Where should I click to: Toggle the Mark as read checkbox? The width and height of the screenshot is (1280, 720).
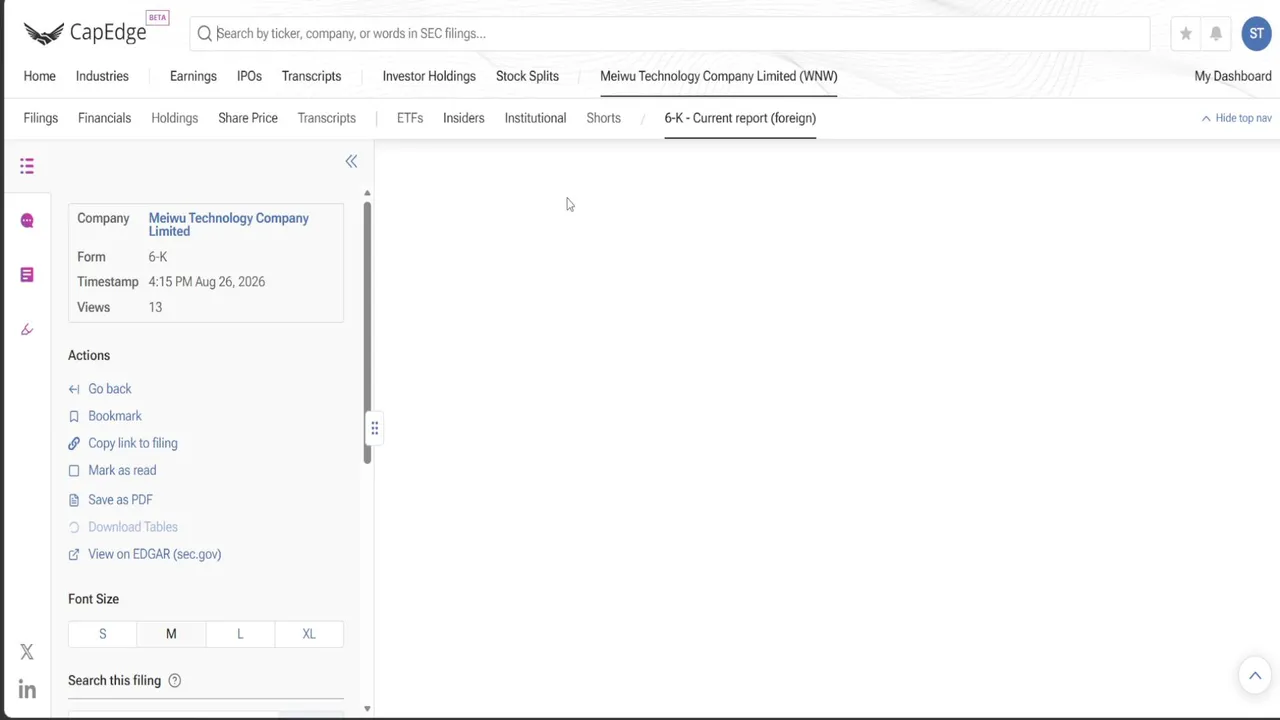click(74, 470)
